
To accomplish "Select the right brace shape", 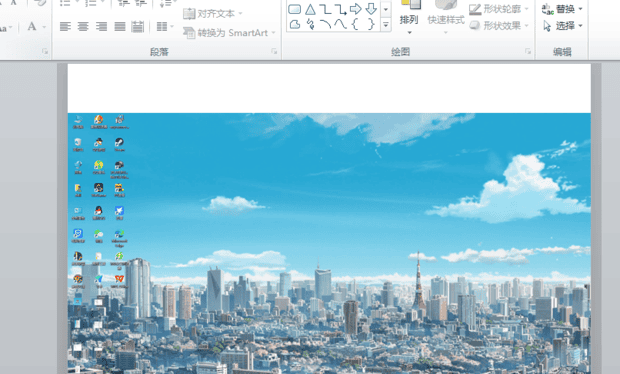I will pyautogui.click(x=370, y=25).
